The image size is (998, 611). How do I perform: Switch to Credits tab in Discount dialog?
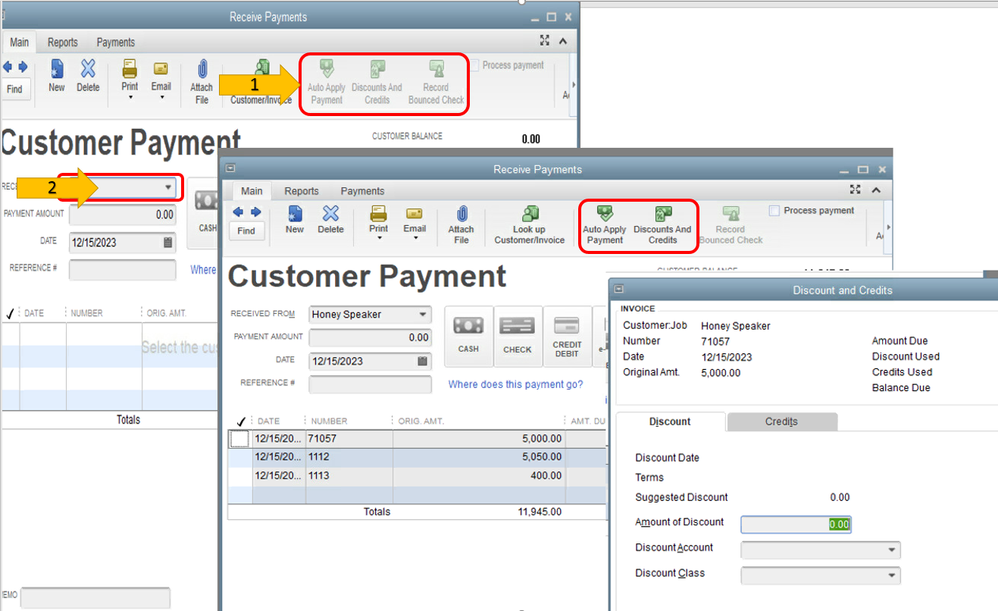tap(781, 422)
